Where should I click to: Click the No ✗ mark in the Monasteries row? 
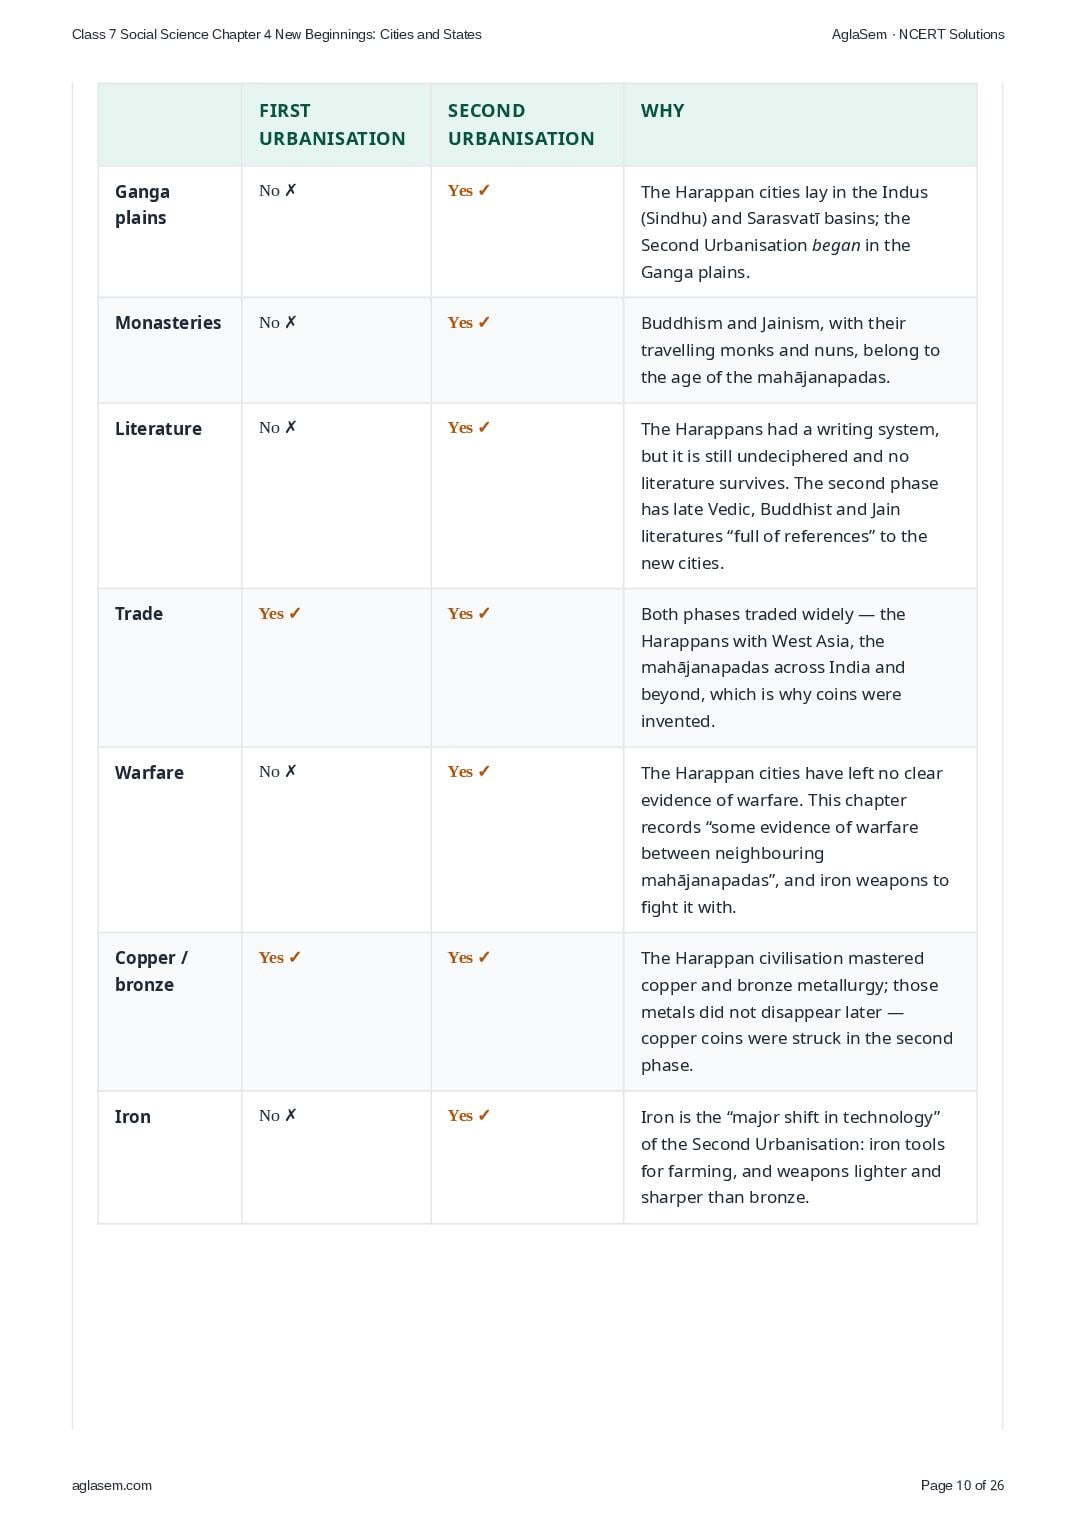(278, 323)
